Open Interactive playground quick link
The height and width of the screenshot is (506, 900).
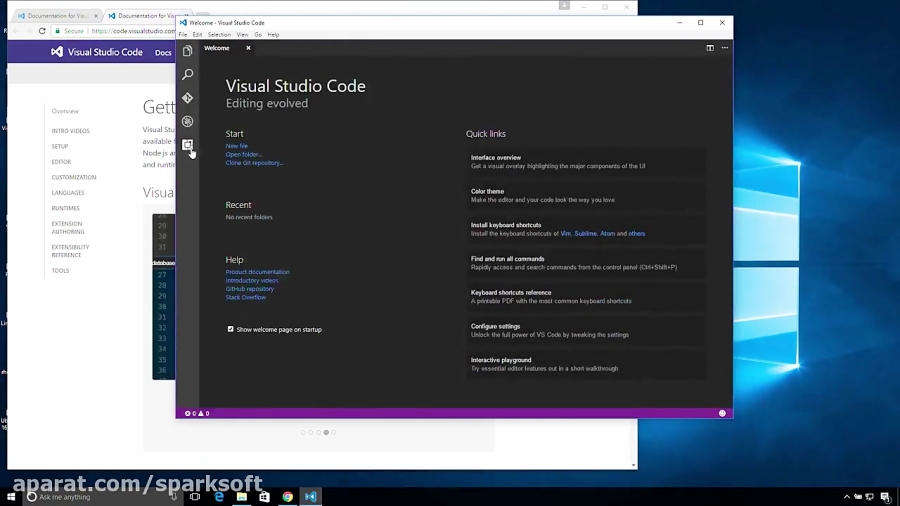pos(585,364)
